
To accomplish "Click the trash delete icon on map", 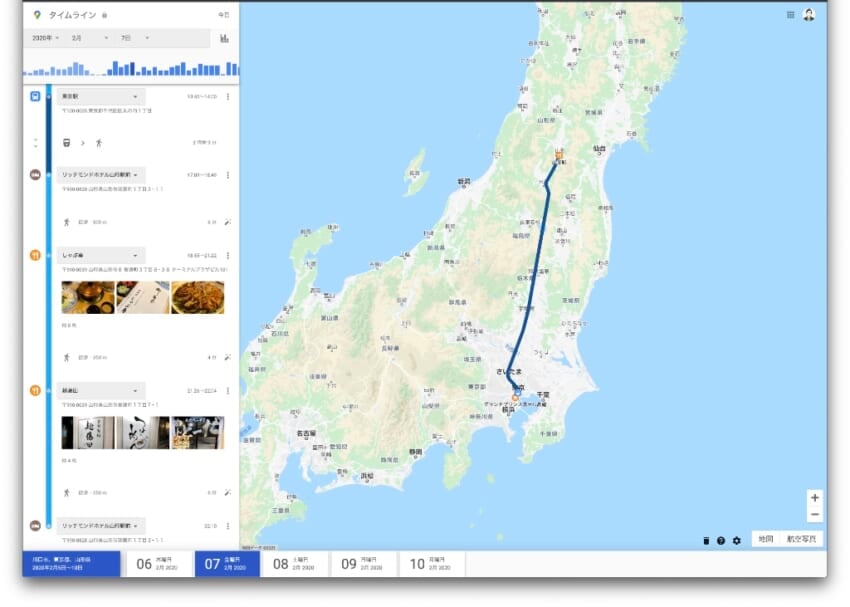I will (706, 540).
